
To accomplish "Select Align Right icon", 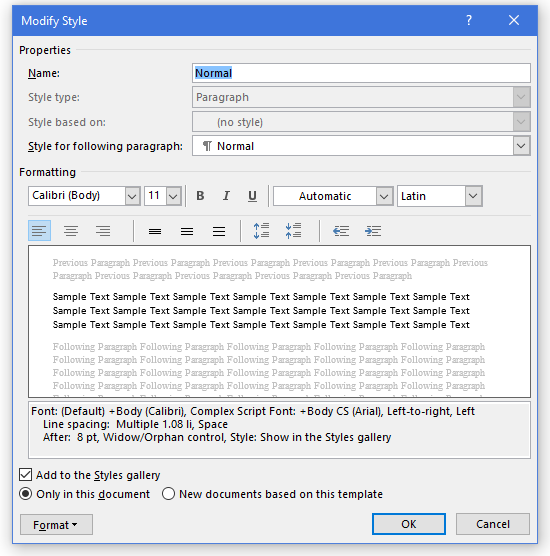I will coord(103,231).
